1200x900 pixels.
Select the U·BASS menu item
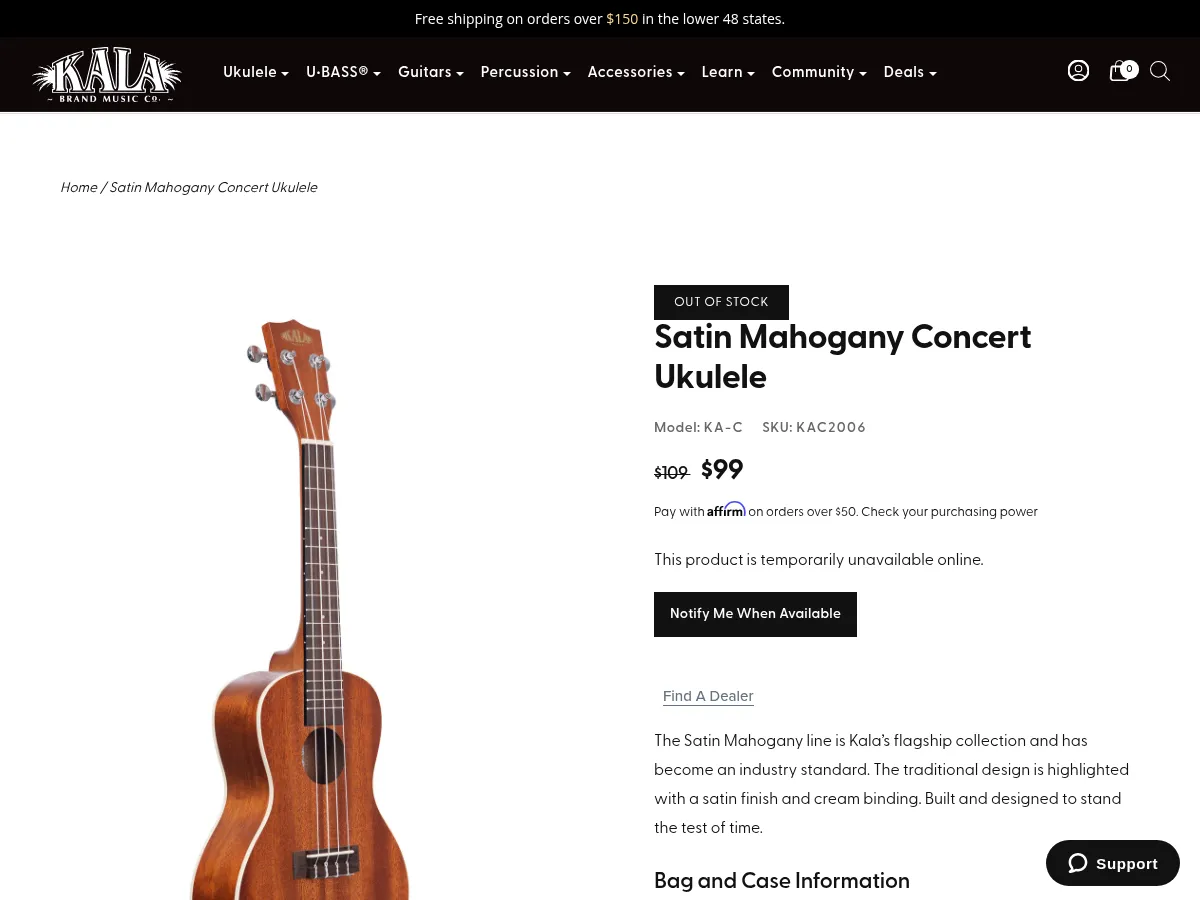click(337, 72)
